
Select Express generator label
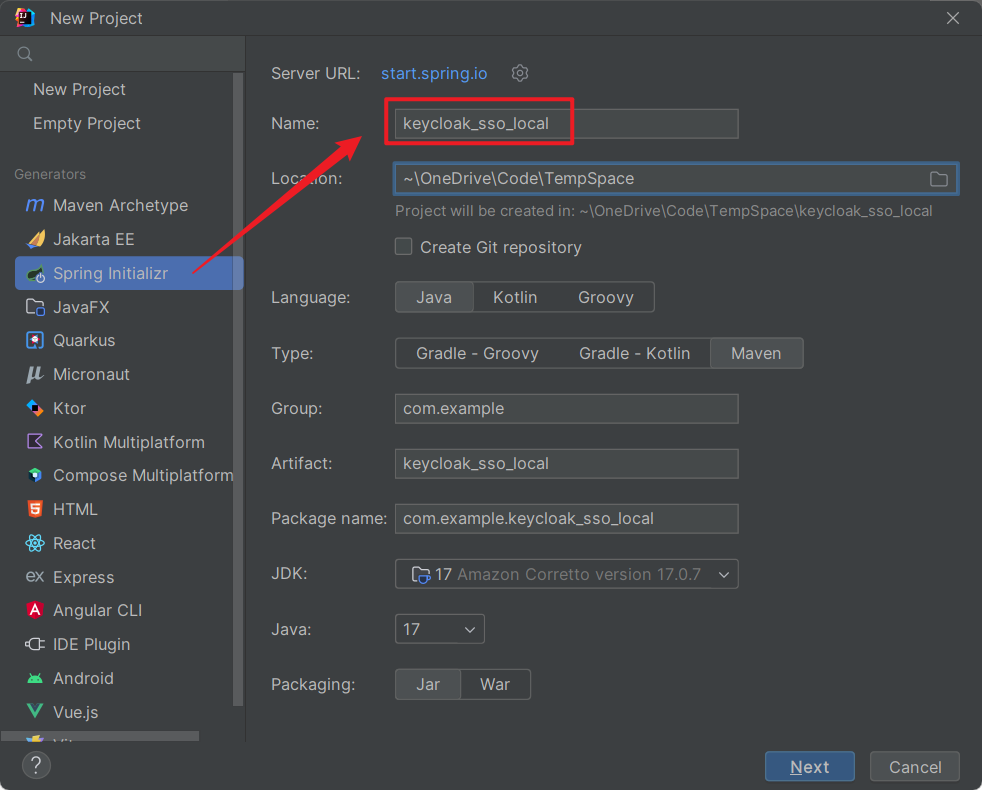point(84,577)
